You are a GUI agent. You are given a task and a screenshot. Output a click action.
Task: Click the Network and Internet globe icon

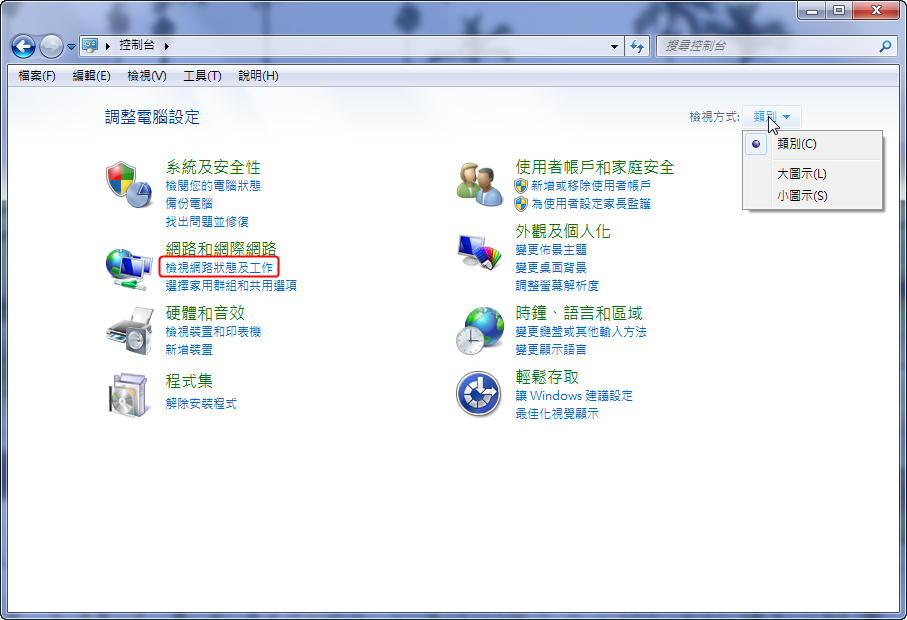coord(128,269)
